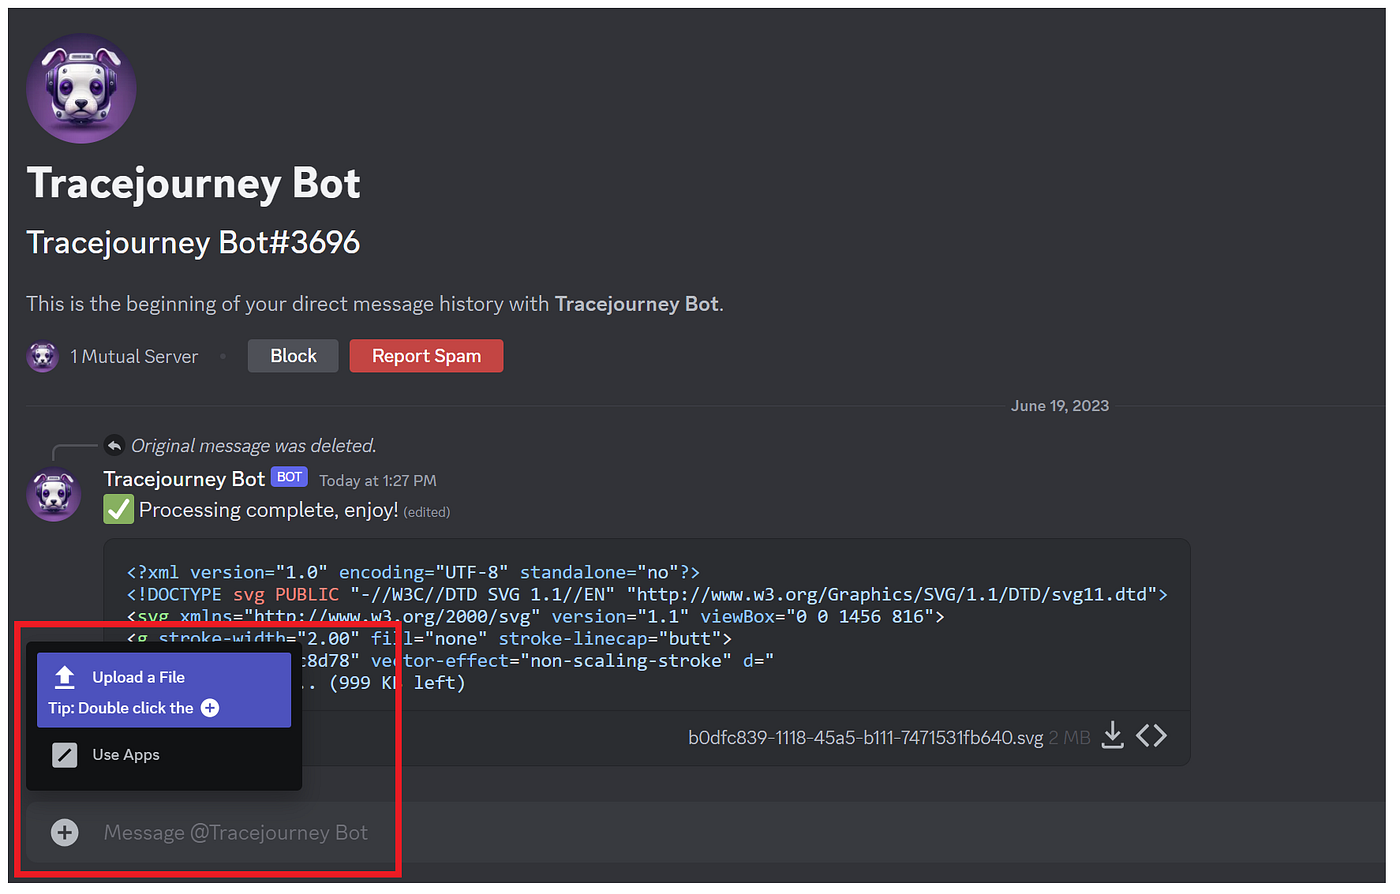Click the red Report Spam button

[x=426, y=356]
